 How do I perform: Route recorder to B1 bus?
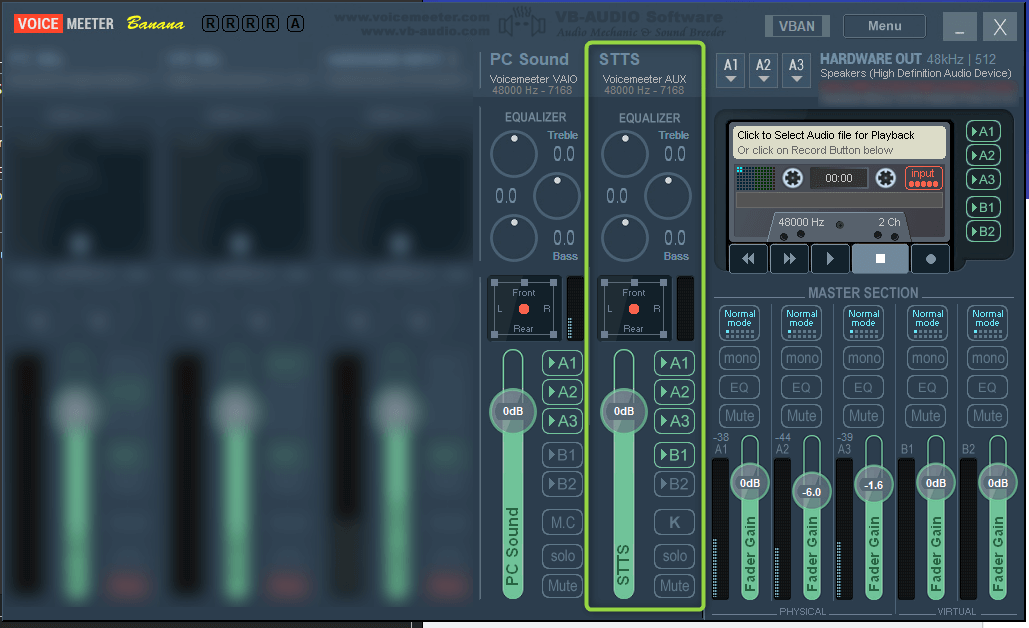(x=983, y=207)
